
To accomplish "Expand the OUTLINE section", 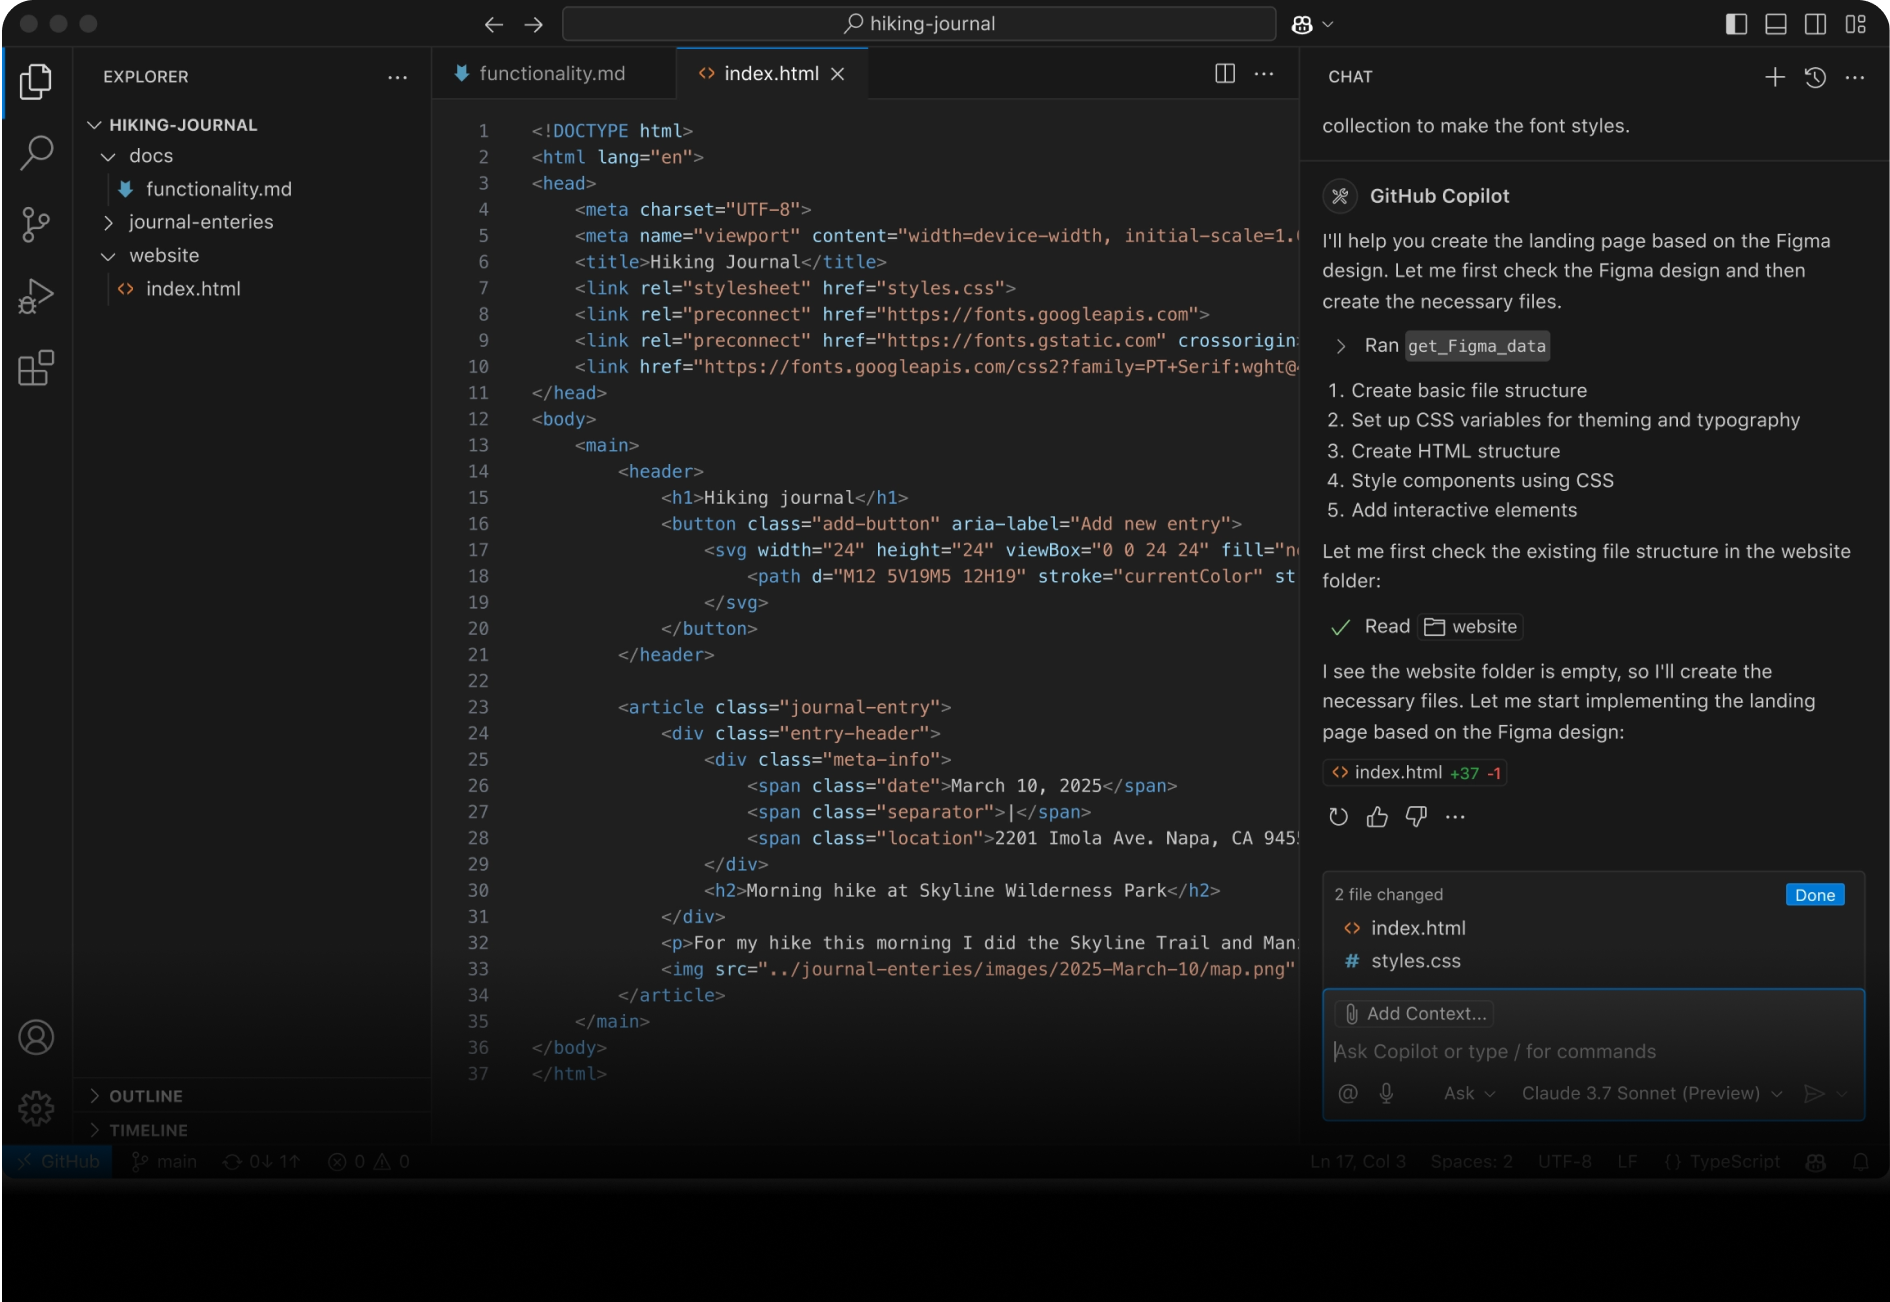I will click(x=146, y=1096).
